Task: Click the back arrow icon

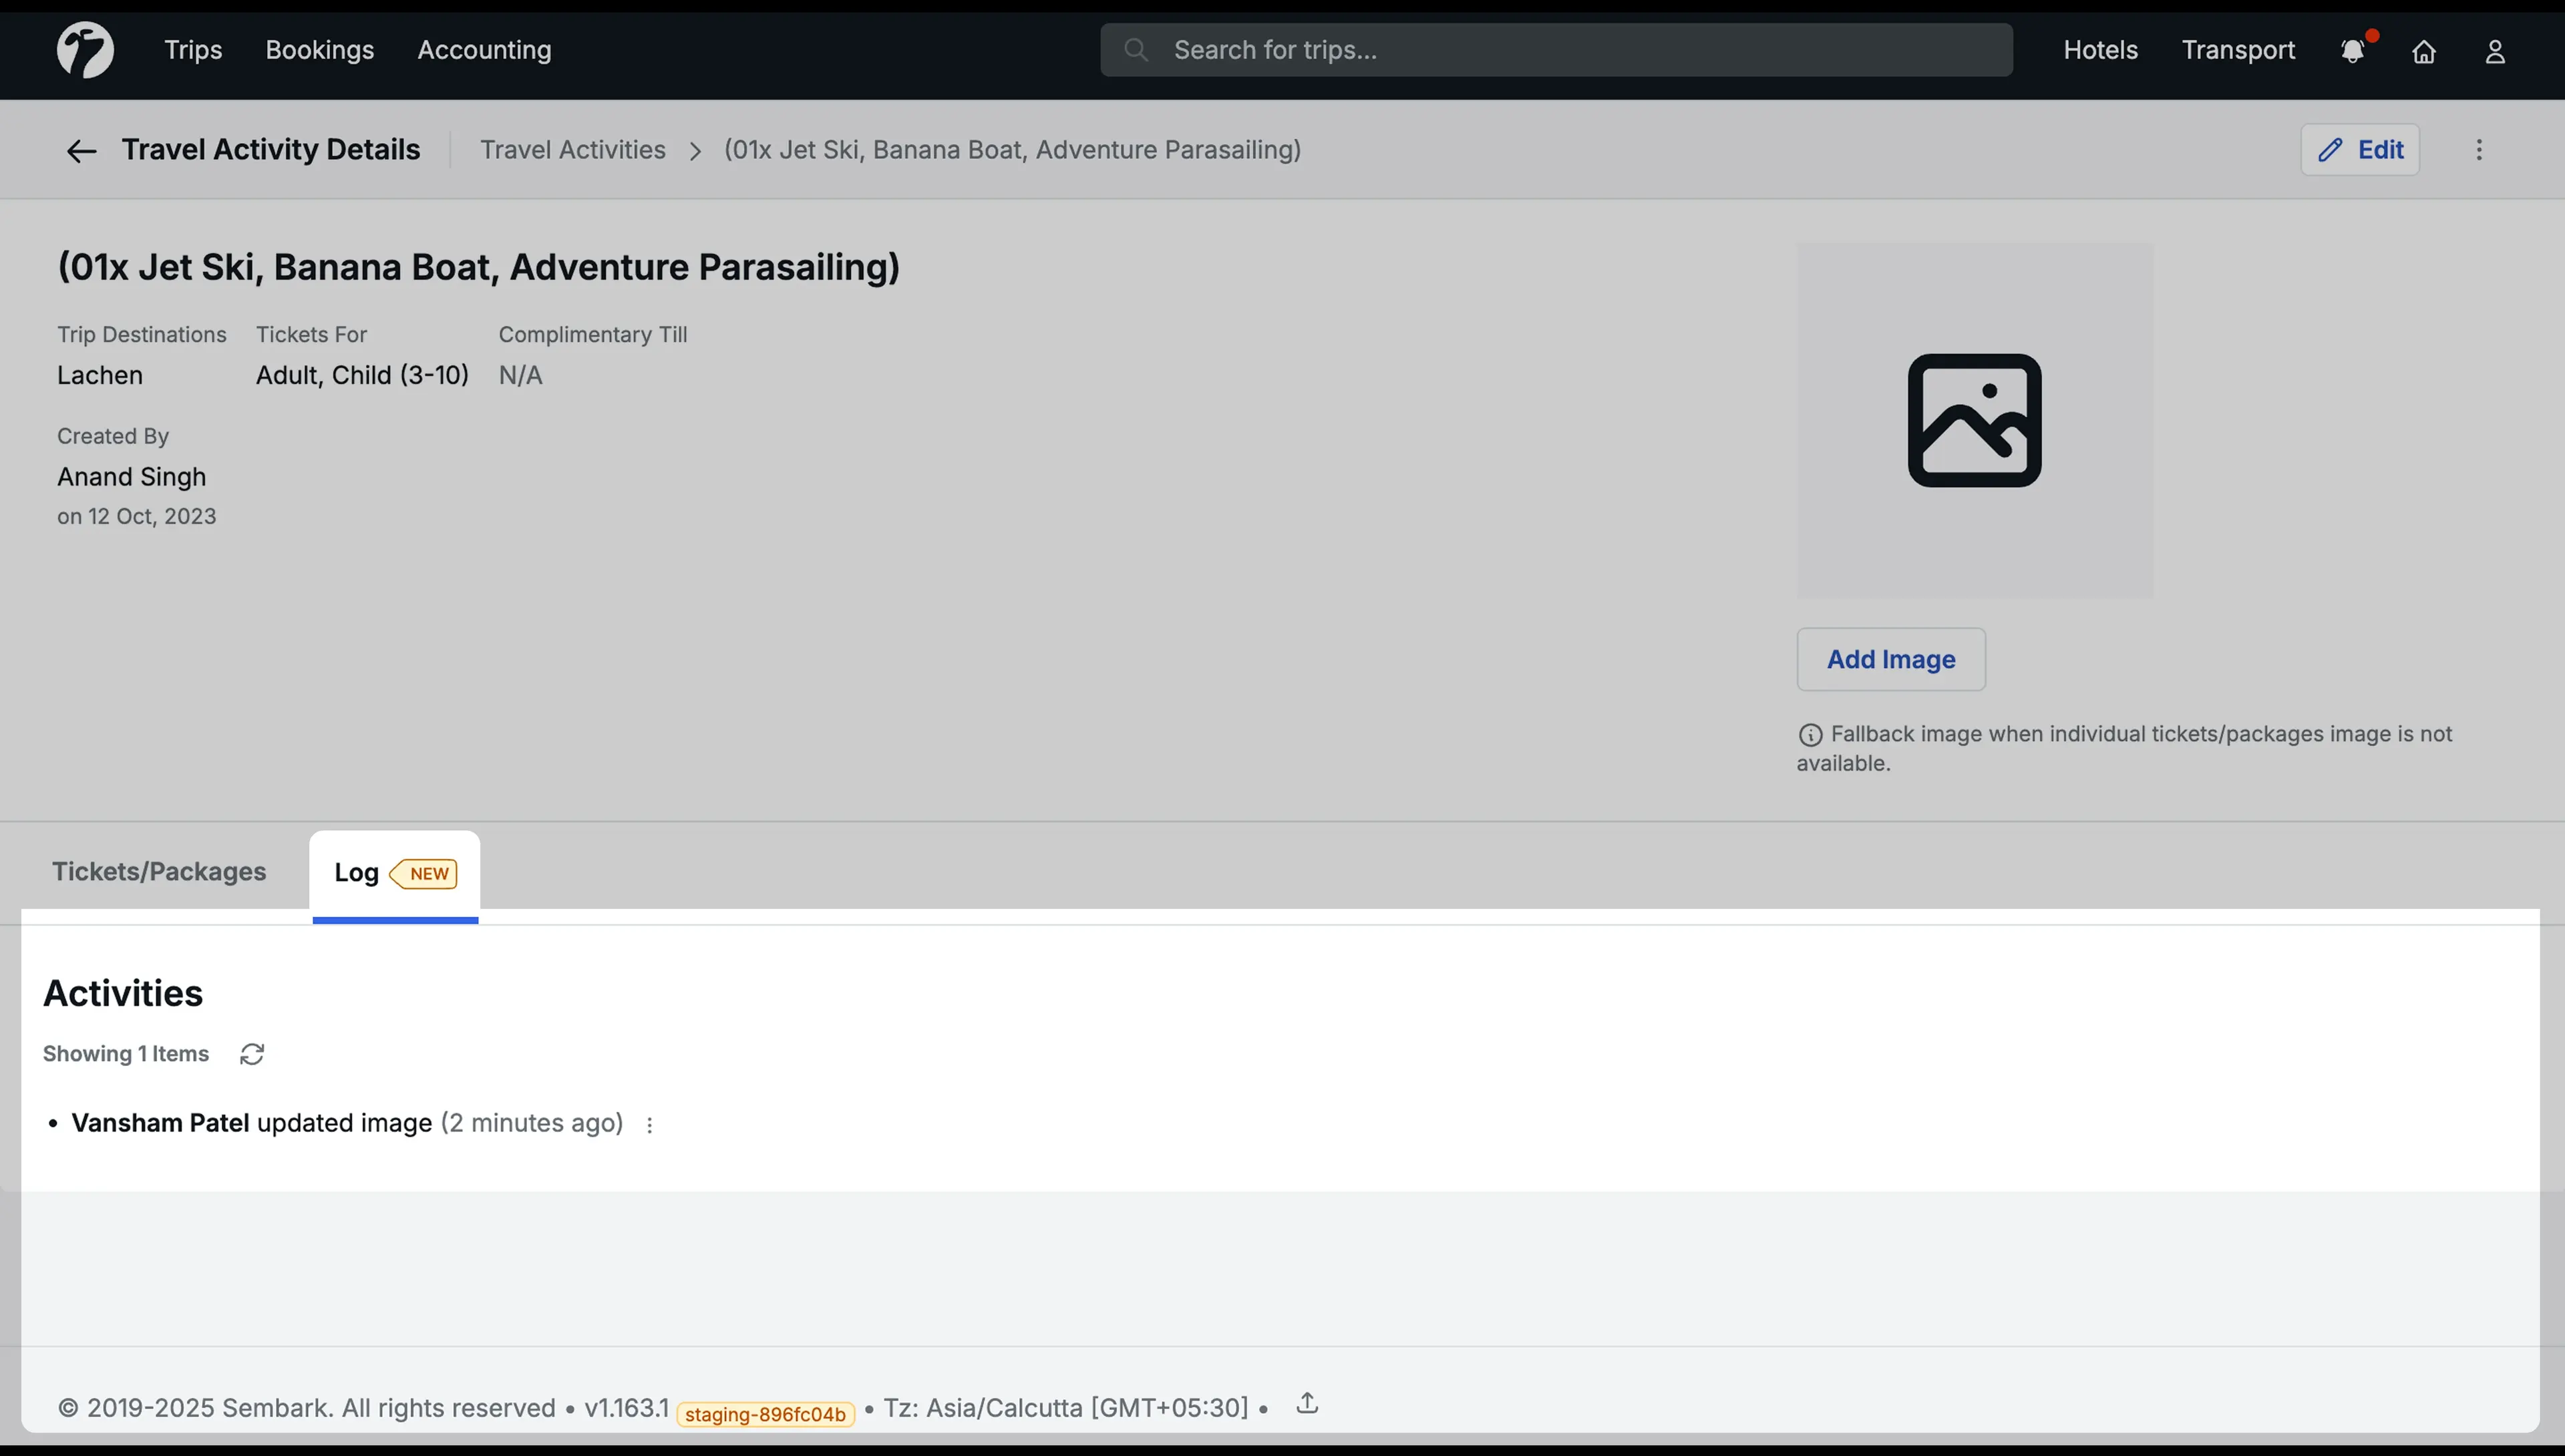Action: (81, 151)
